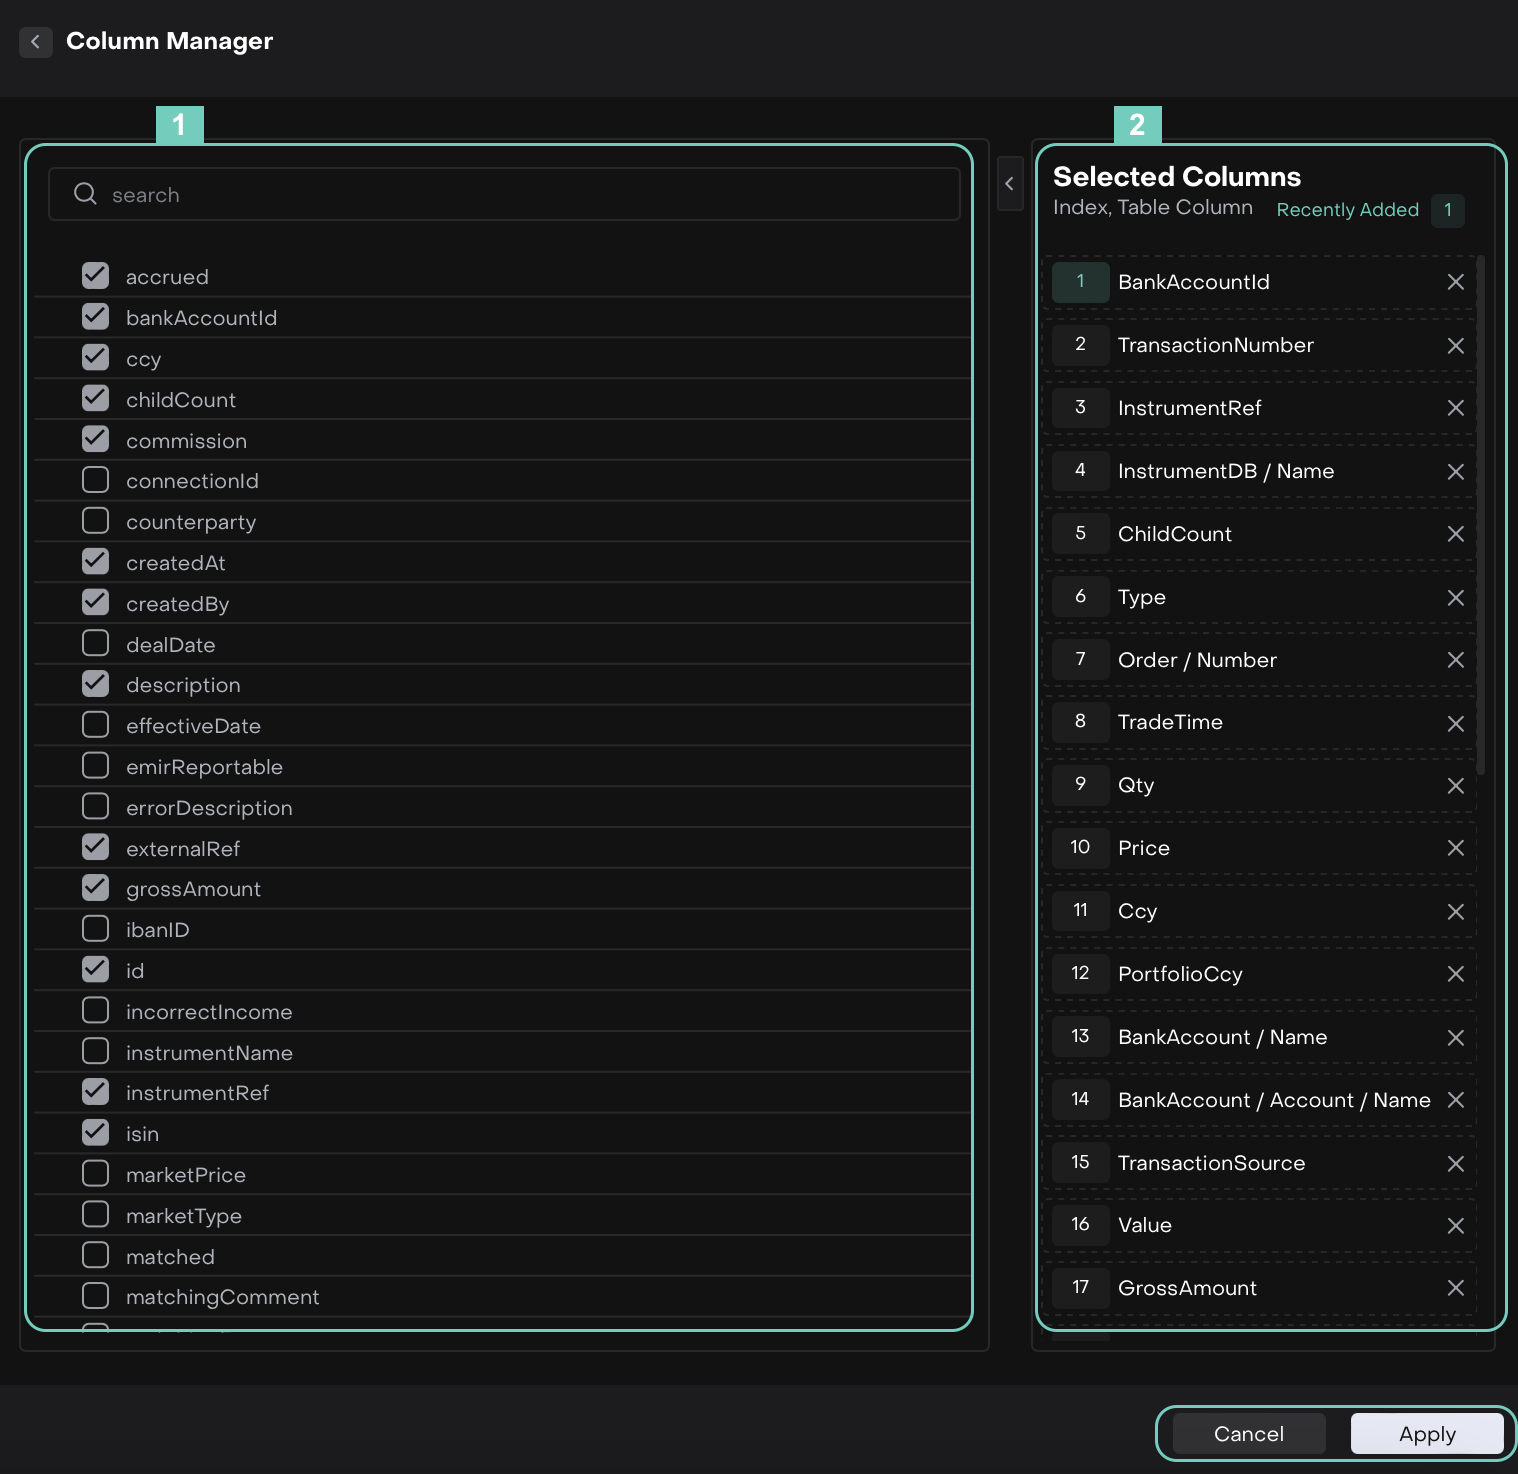1518x1474 pixels.
Task: Enable the counterparty column checkbox
Action: [x=95, y=521]
